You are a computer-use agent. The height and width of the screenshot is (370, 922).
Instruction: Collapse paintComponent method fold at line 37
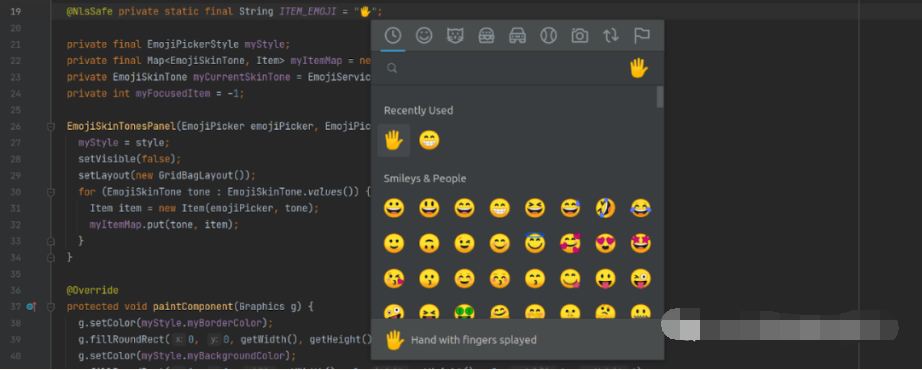(x=51, y=306)
